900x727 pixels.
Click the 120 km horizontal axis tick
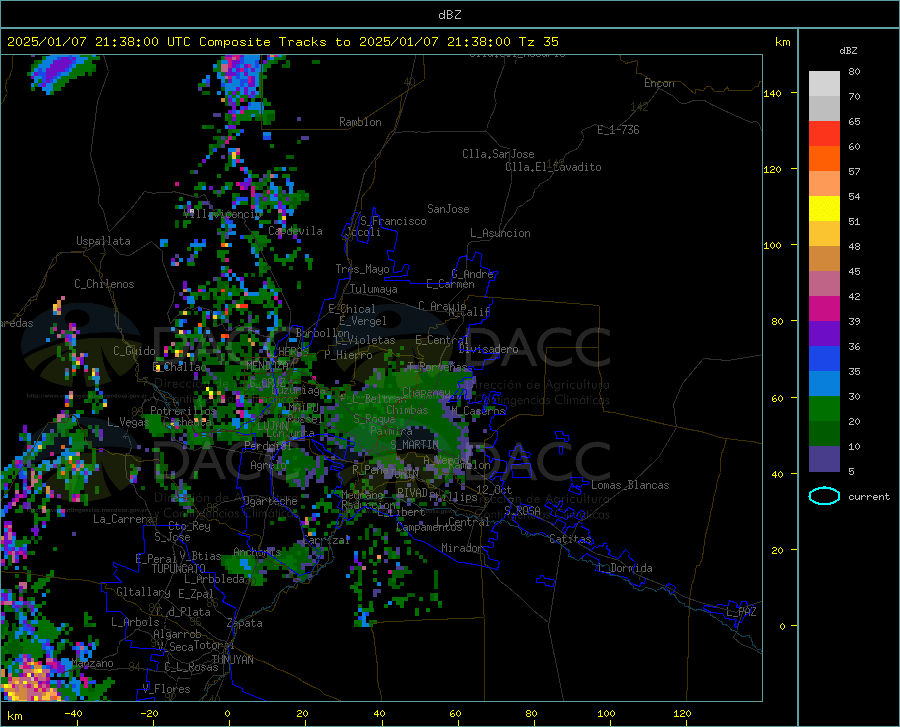682,713
